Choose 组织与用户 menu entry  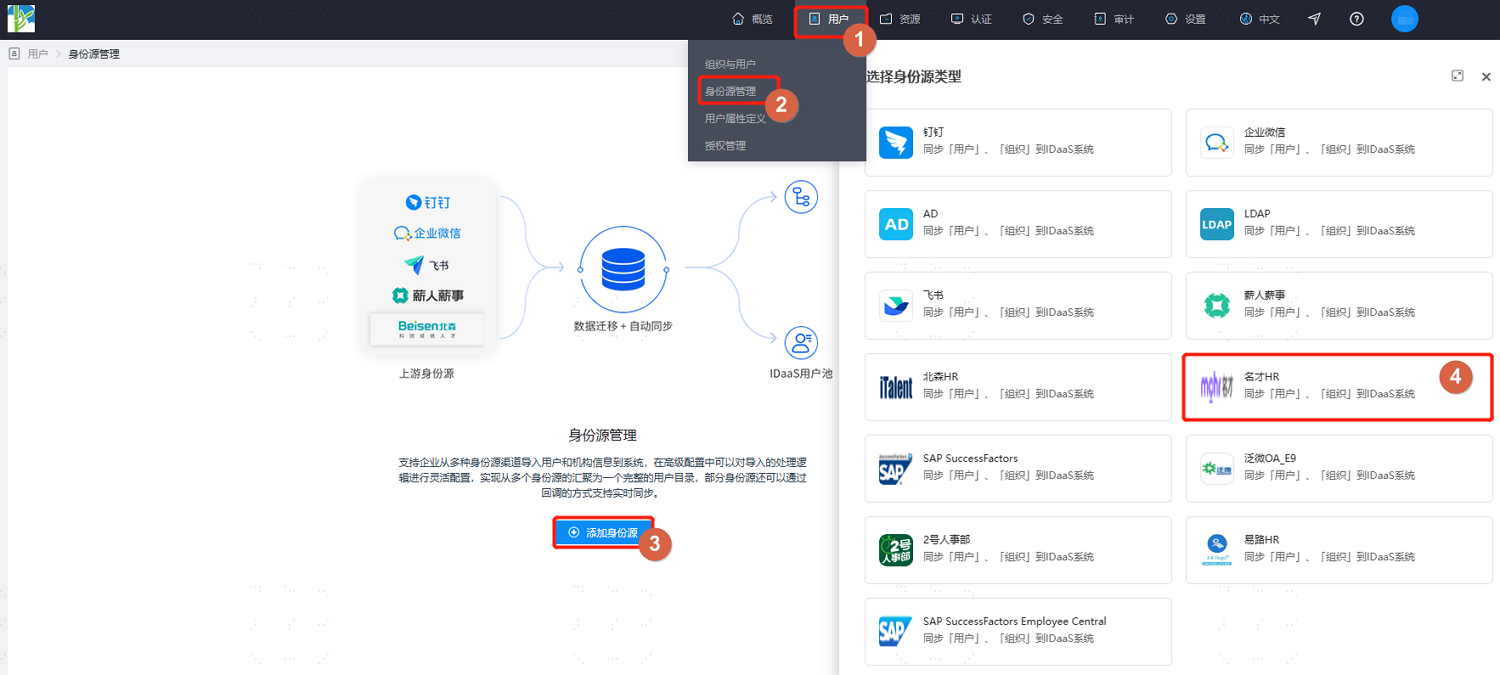(731, 64)
